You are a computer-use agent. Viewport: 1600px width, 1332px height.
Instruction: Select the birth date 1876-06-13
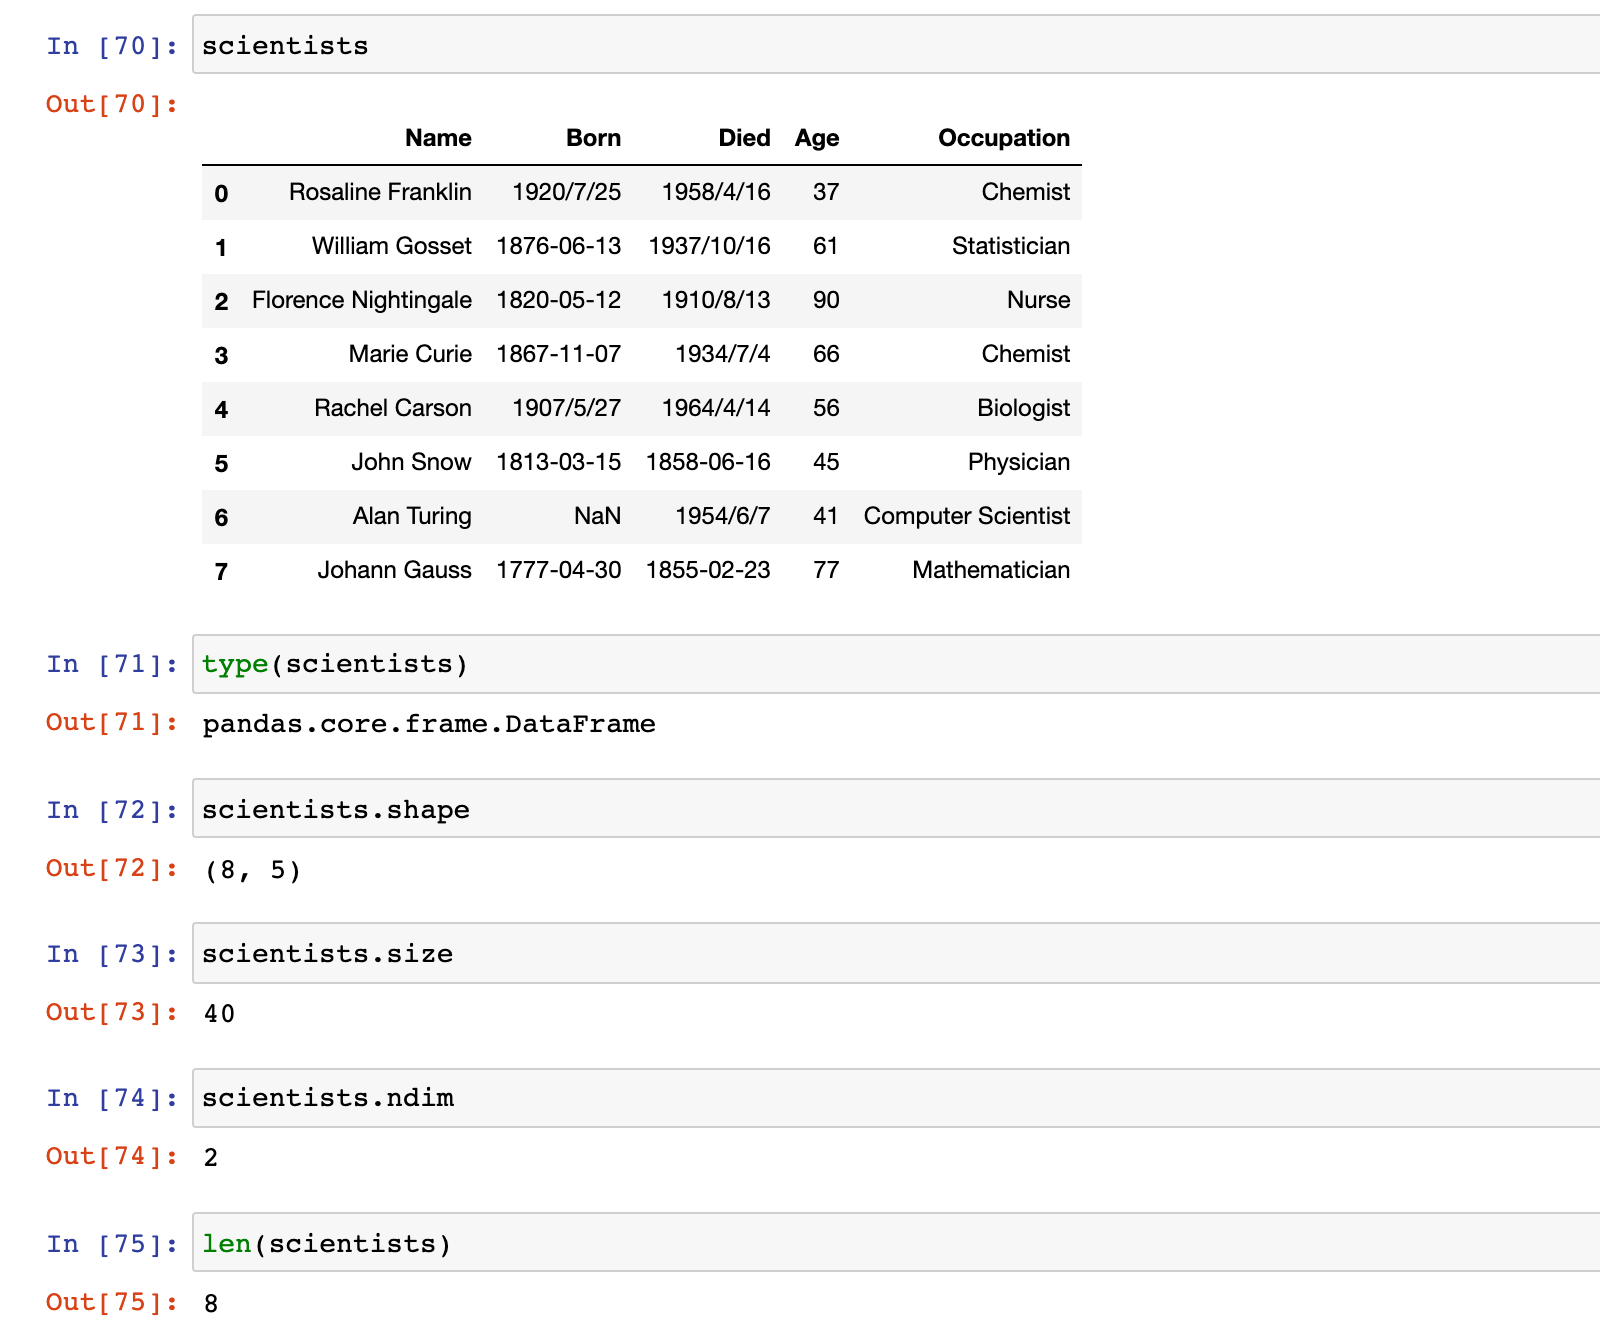pos(558,246)
